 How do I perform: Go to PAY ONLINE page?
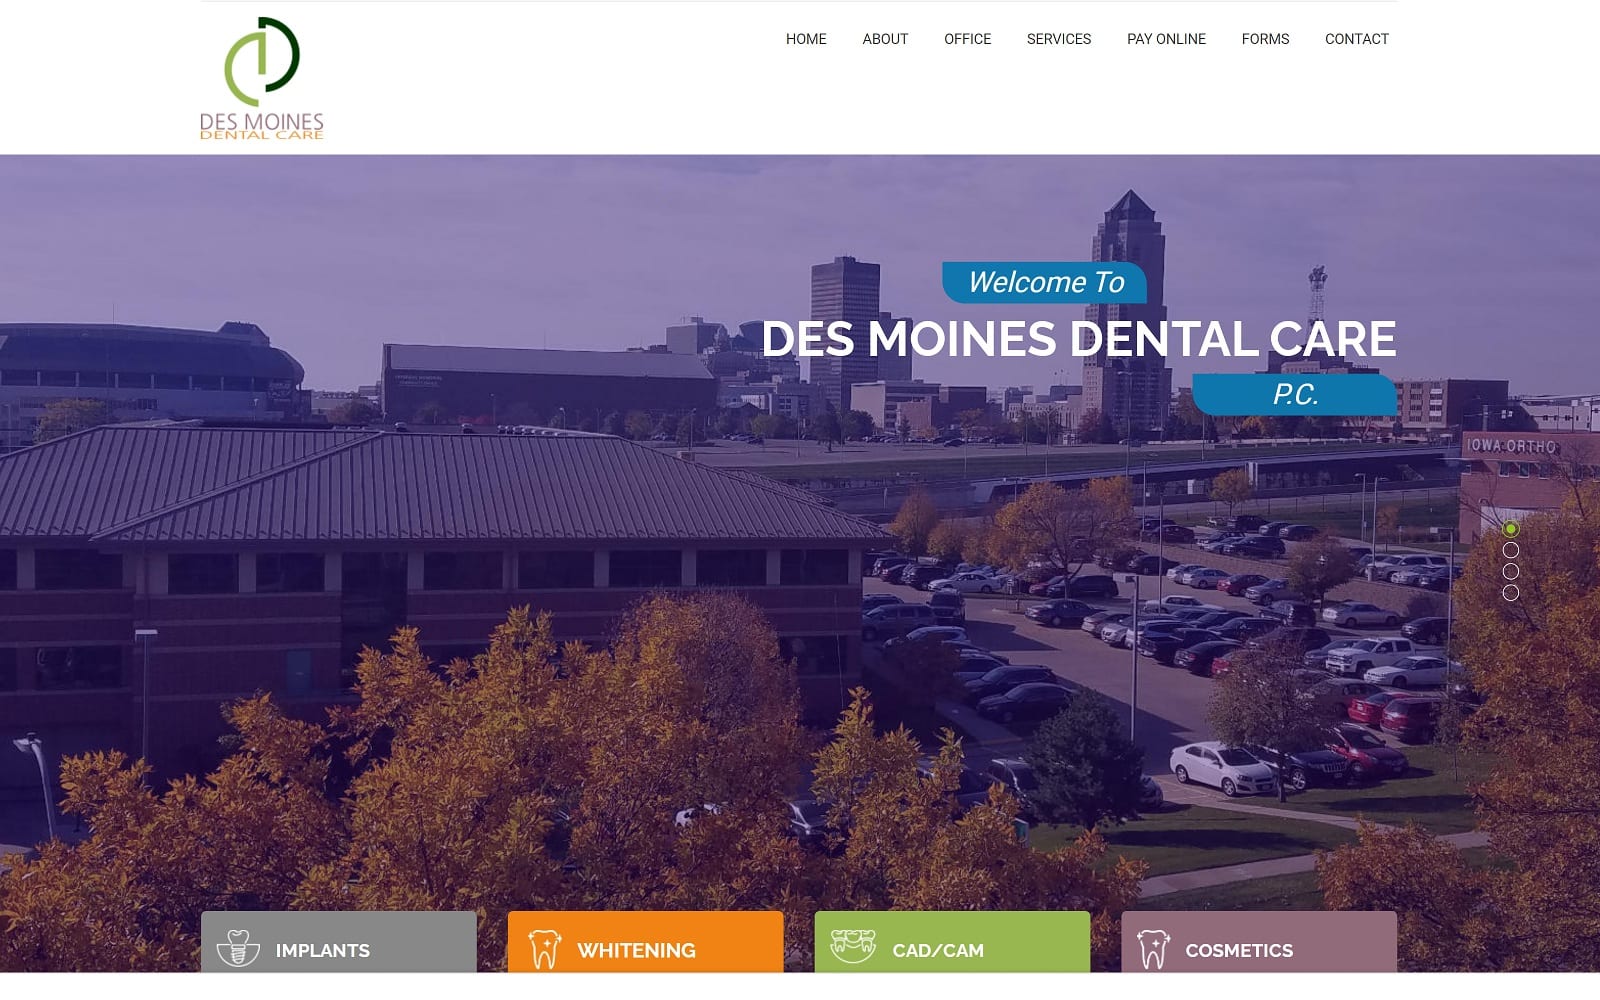click(x=1166, y=39)
